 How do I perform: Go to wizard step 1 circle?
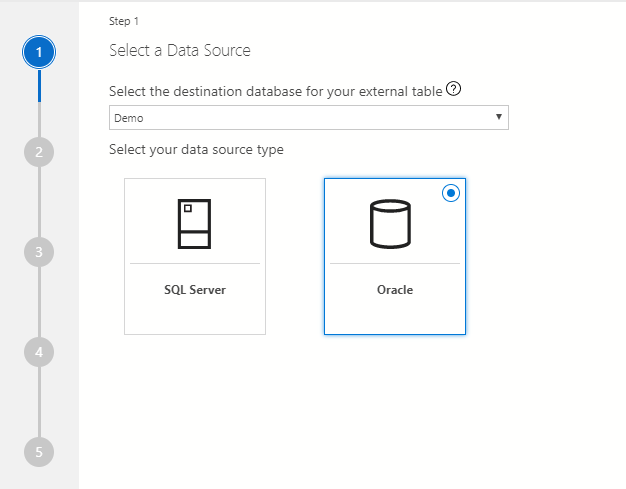pos(39,52)
